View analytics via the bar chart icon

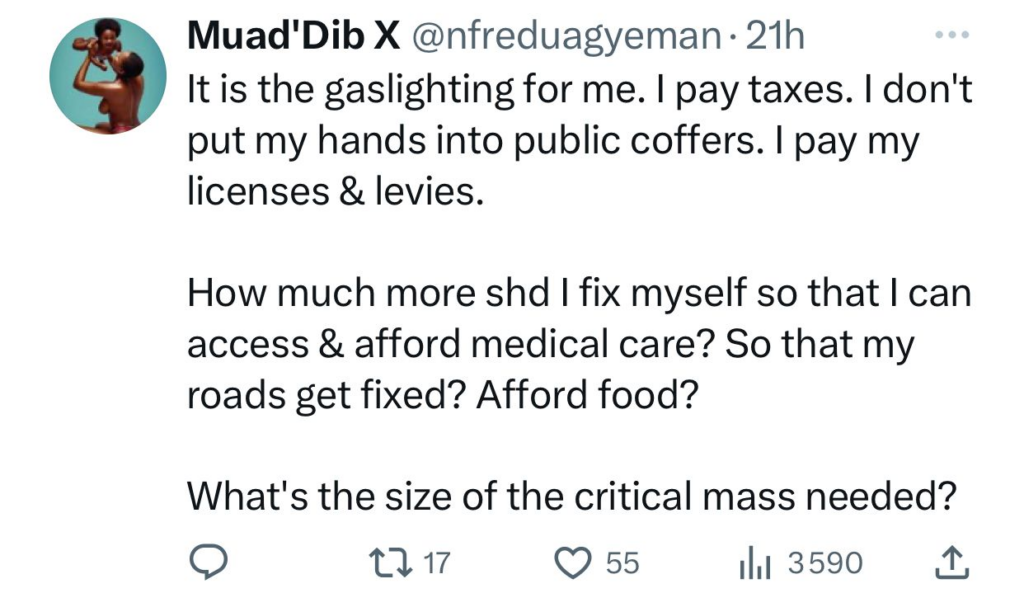pyautogui.click(x=752, y=563)
